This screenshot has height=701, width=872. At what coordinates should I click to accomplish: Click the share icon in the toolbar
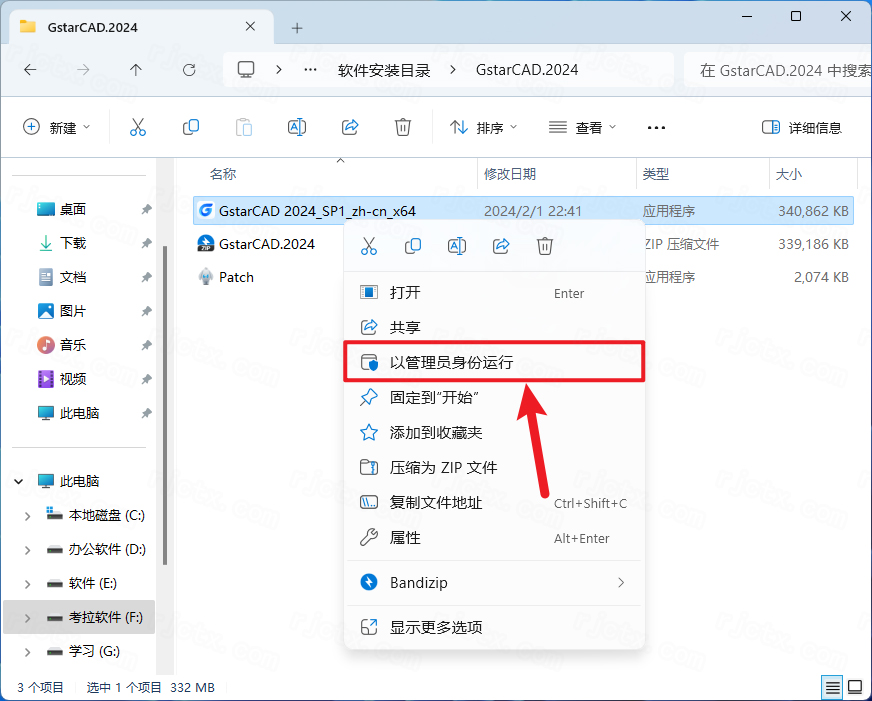pos(350,127)
